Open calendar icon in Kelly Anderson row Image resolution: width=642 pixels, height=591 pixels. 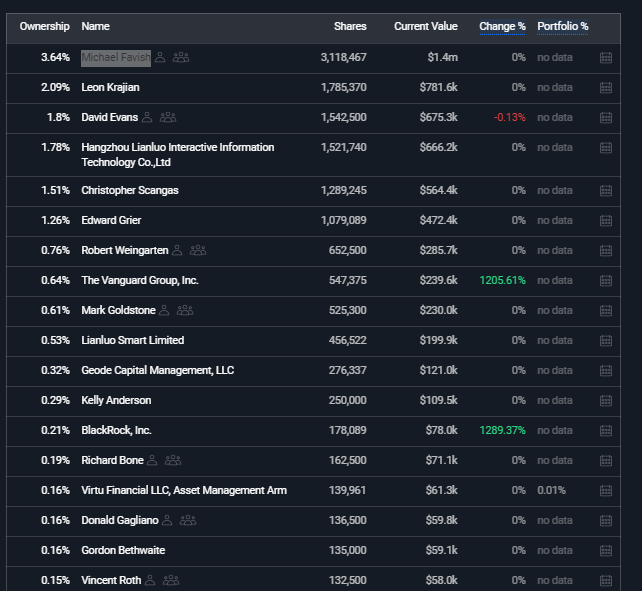point(606,401)
